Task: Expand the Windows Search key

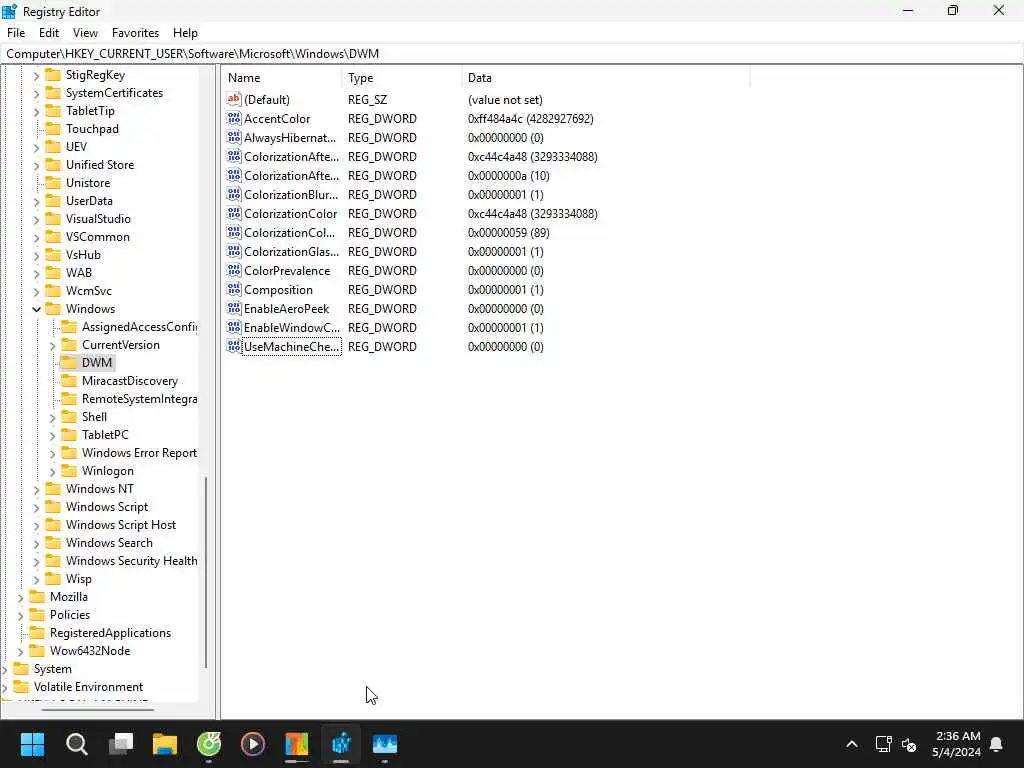Action: 37,543
